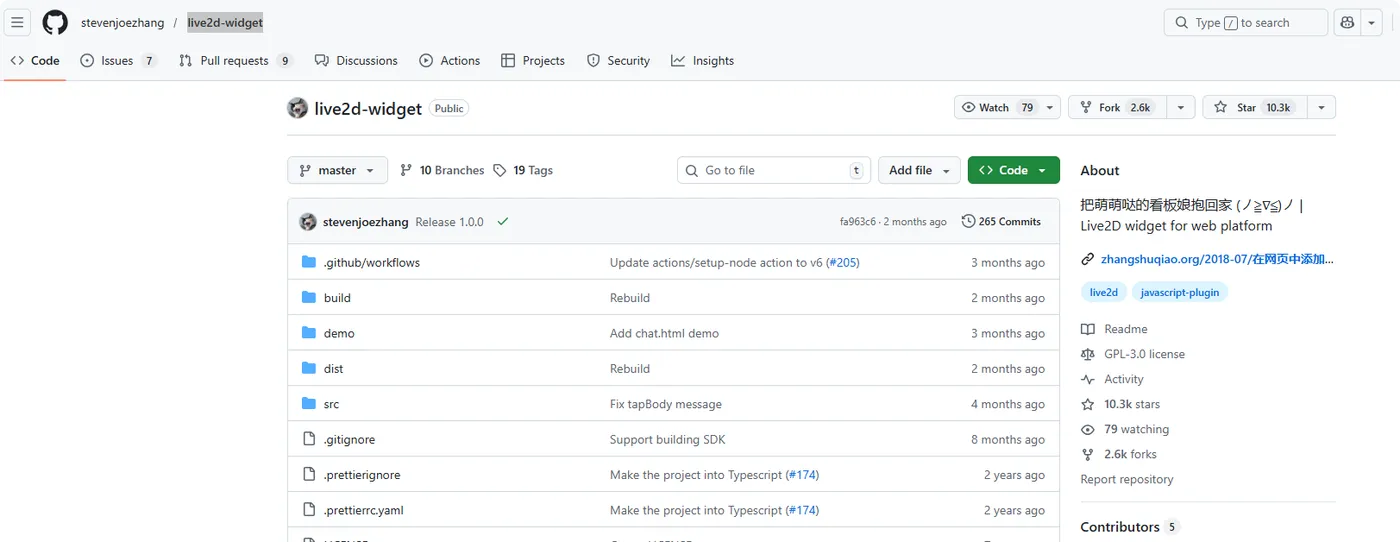Click the Report repository link

(x=1127, y=479)
